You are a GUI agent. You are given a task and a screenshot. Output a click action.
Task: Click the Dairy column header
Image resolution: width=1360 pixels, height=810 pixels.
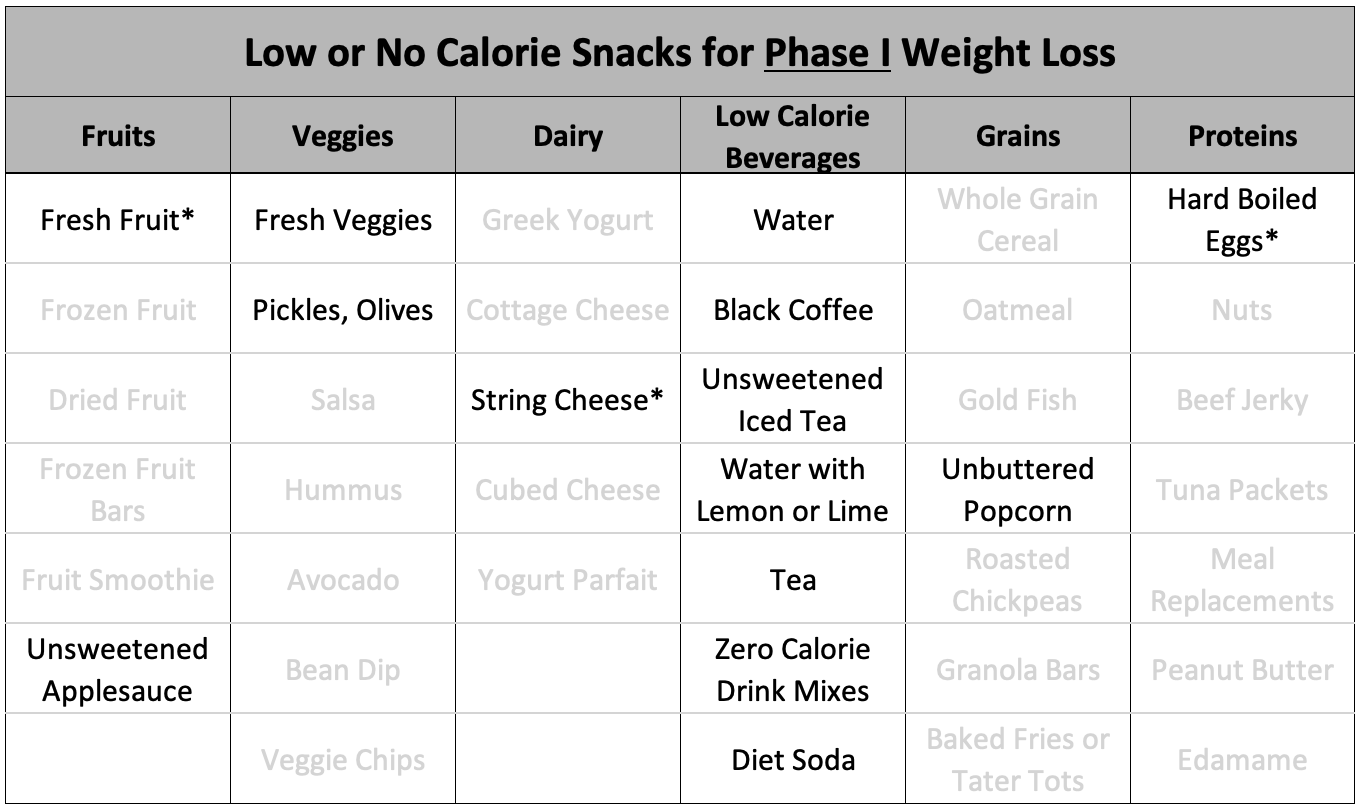pos(568,136)
